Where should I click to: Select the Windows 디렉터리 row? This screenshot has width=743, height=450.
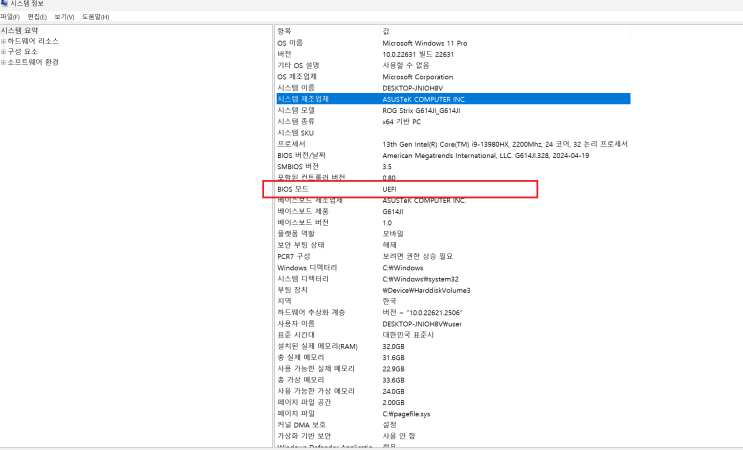453,268
